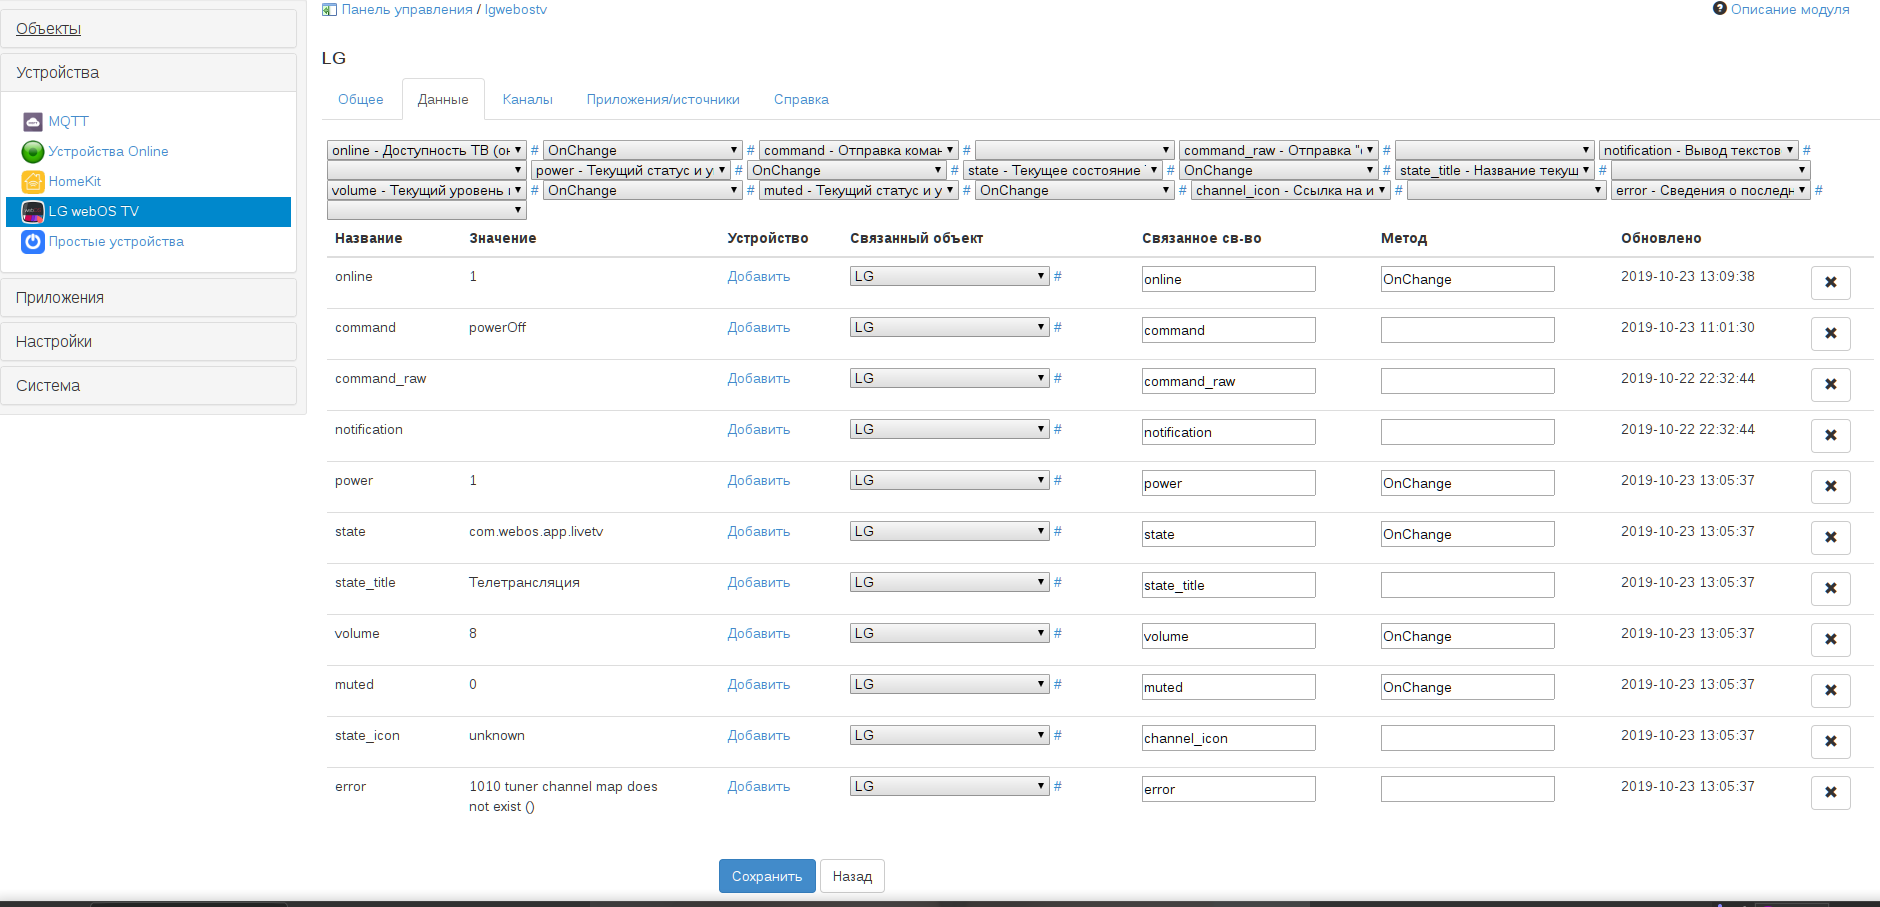Switch to the Приложения/источники tab
1880x907 pixels.
pos(663,100)
